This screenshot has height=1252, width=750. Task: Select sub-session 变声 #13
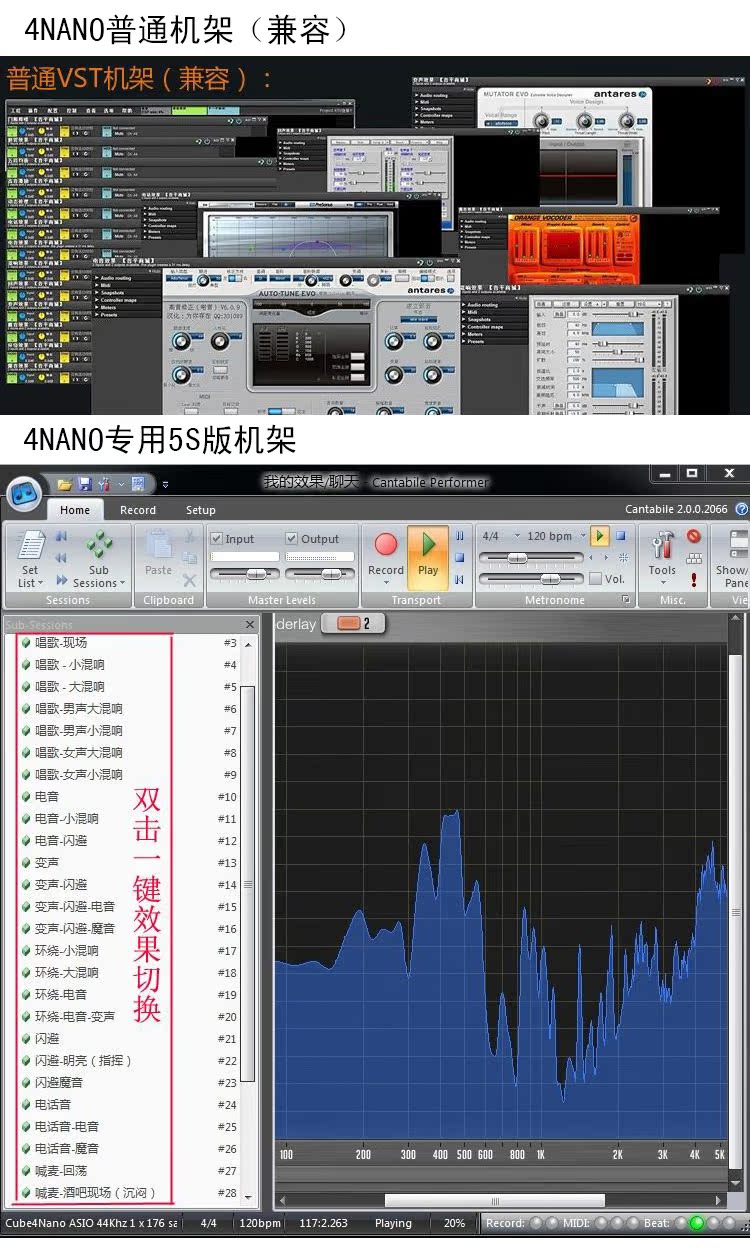tap(129, 862)
